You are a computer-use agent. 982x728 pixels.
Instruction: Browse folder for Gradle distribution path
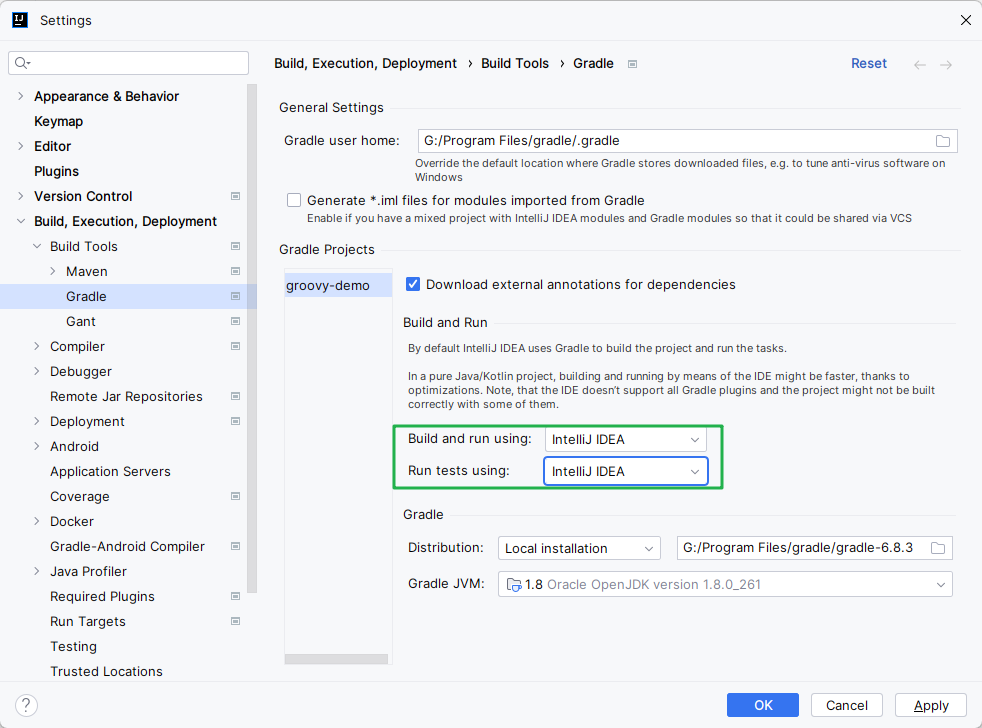938,548
